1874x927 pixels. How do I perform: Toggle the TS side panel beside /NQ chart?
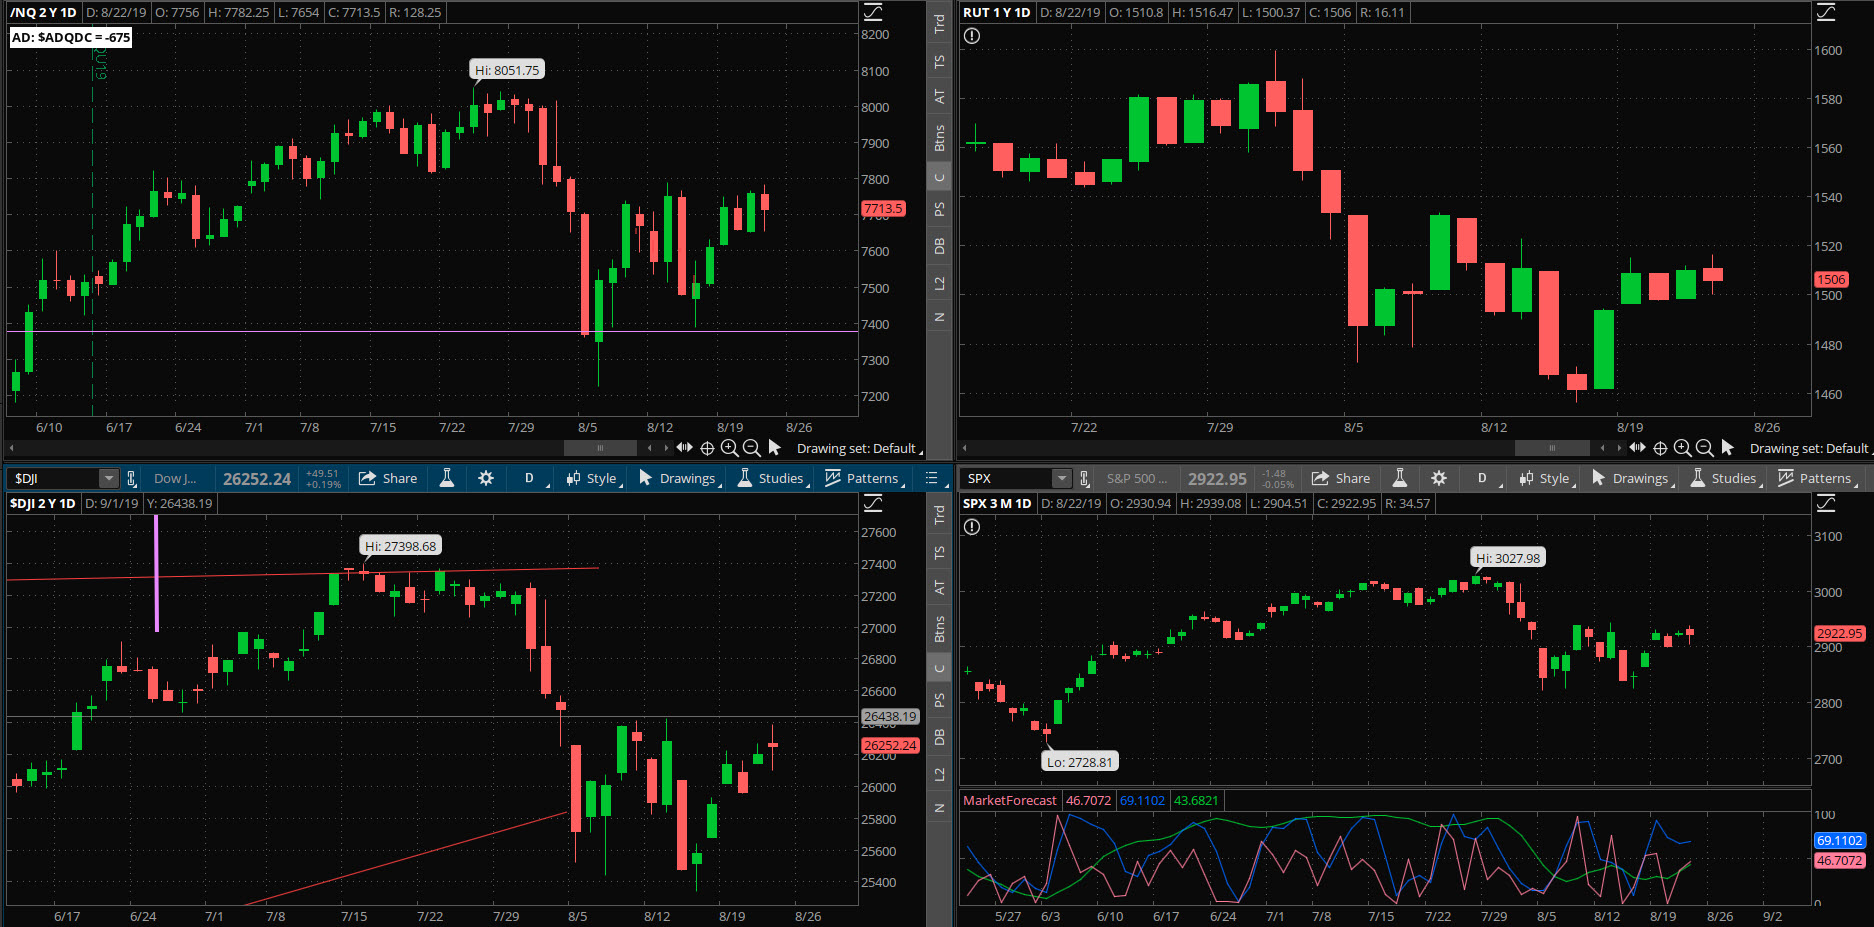pos(939,61)
